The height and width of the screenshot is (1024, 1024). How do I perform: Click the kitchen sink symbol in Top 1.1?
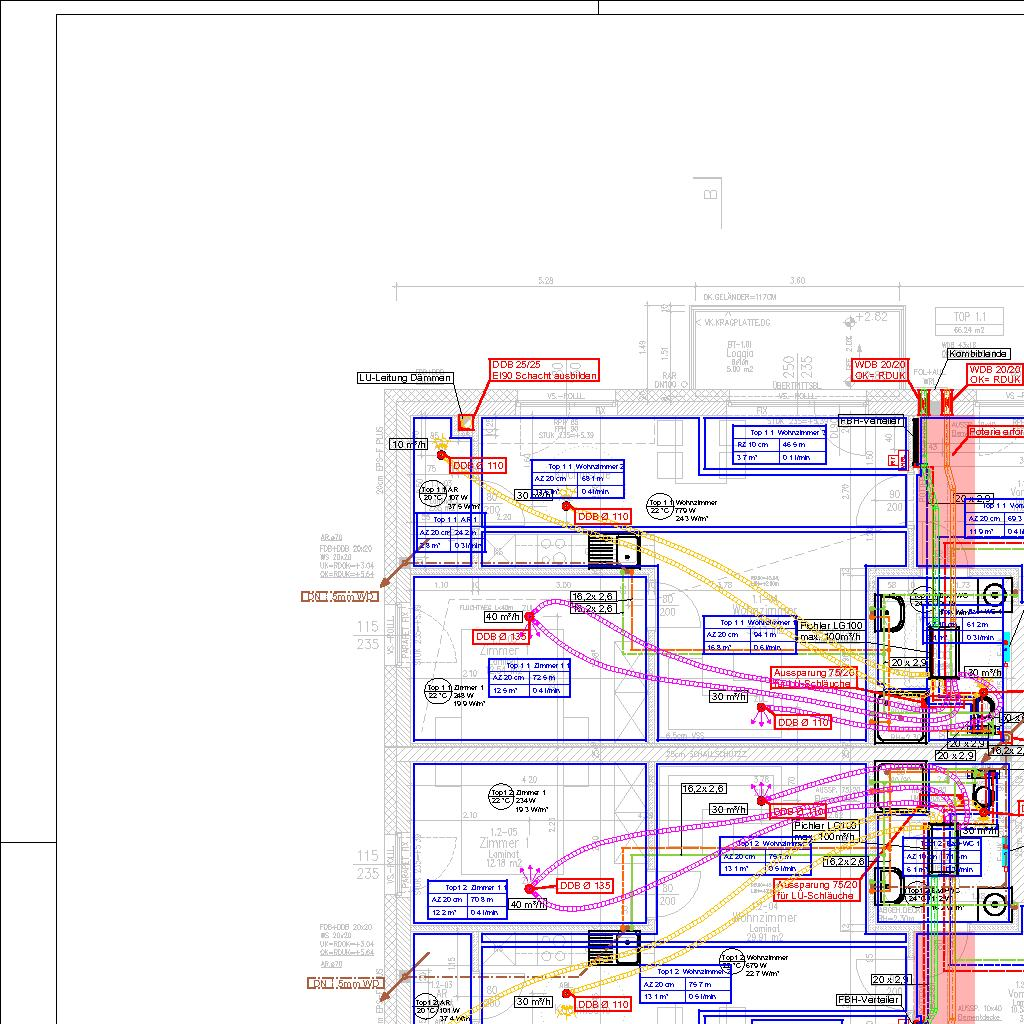click(x=614, y=550)
